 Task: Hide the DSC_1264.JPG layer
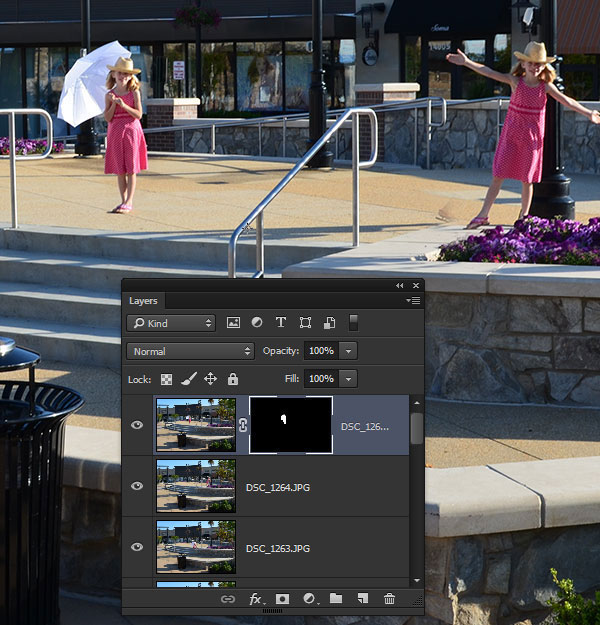pos(137,486)
